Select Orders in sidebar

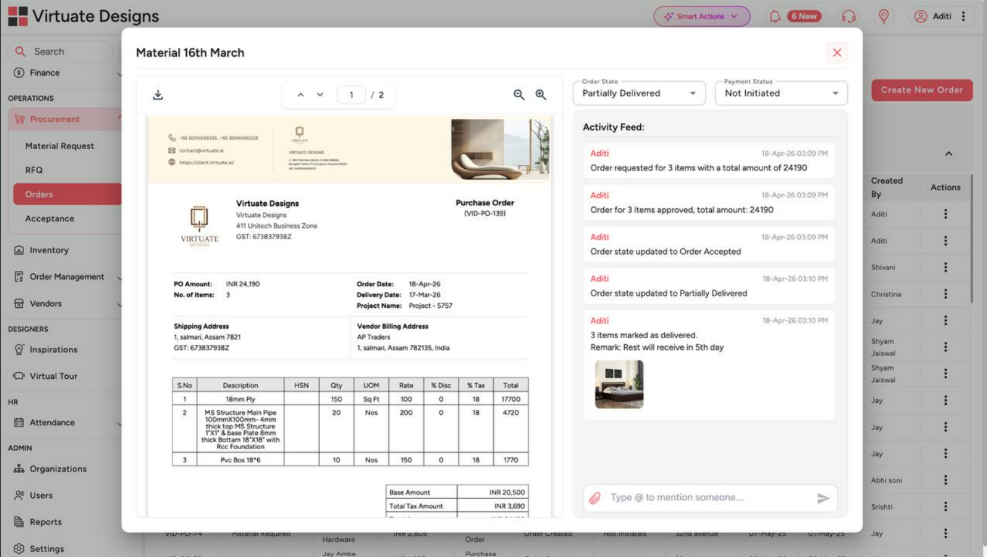click(x=67, y=194)
